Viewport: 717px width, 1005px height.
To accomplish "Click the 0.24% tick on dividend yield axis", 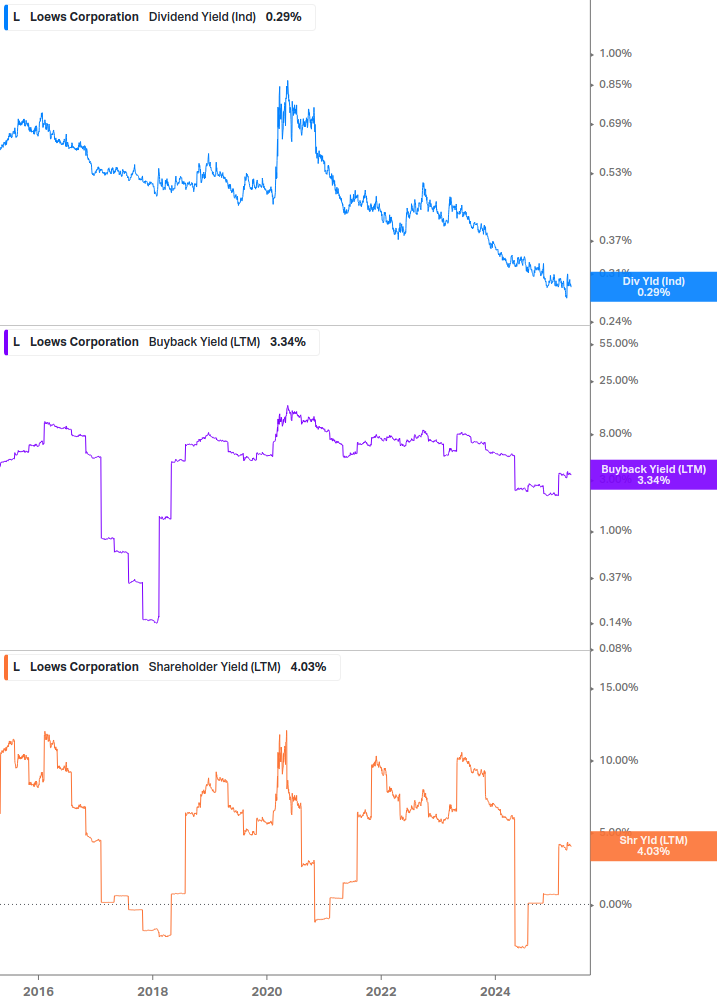I will coord(615,321).
